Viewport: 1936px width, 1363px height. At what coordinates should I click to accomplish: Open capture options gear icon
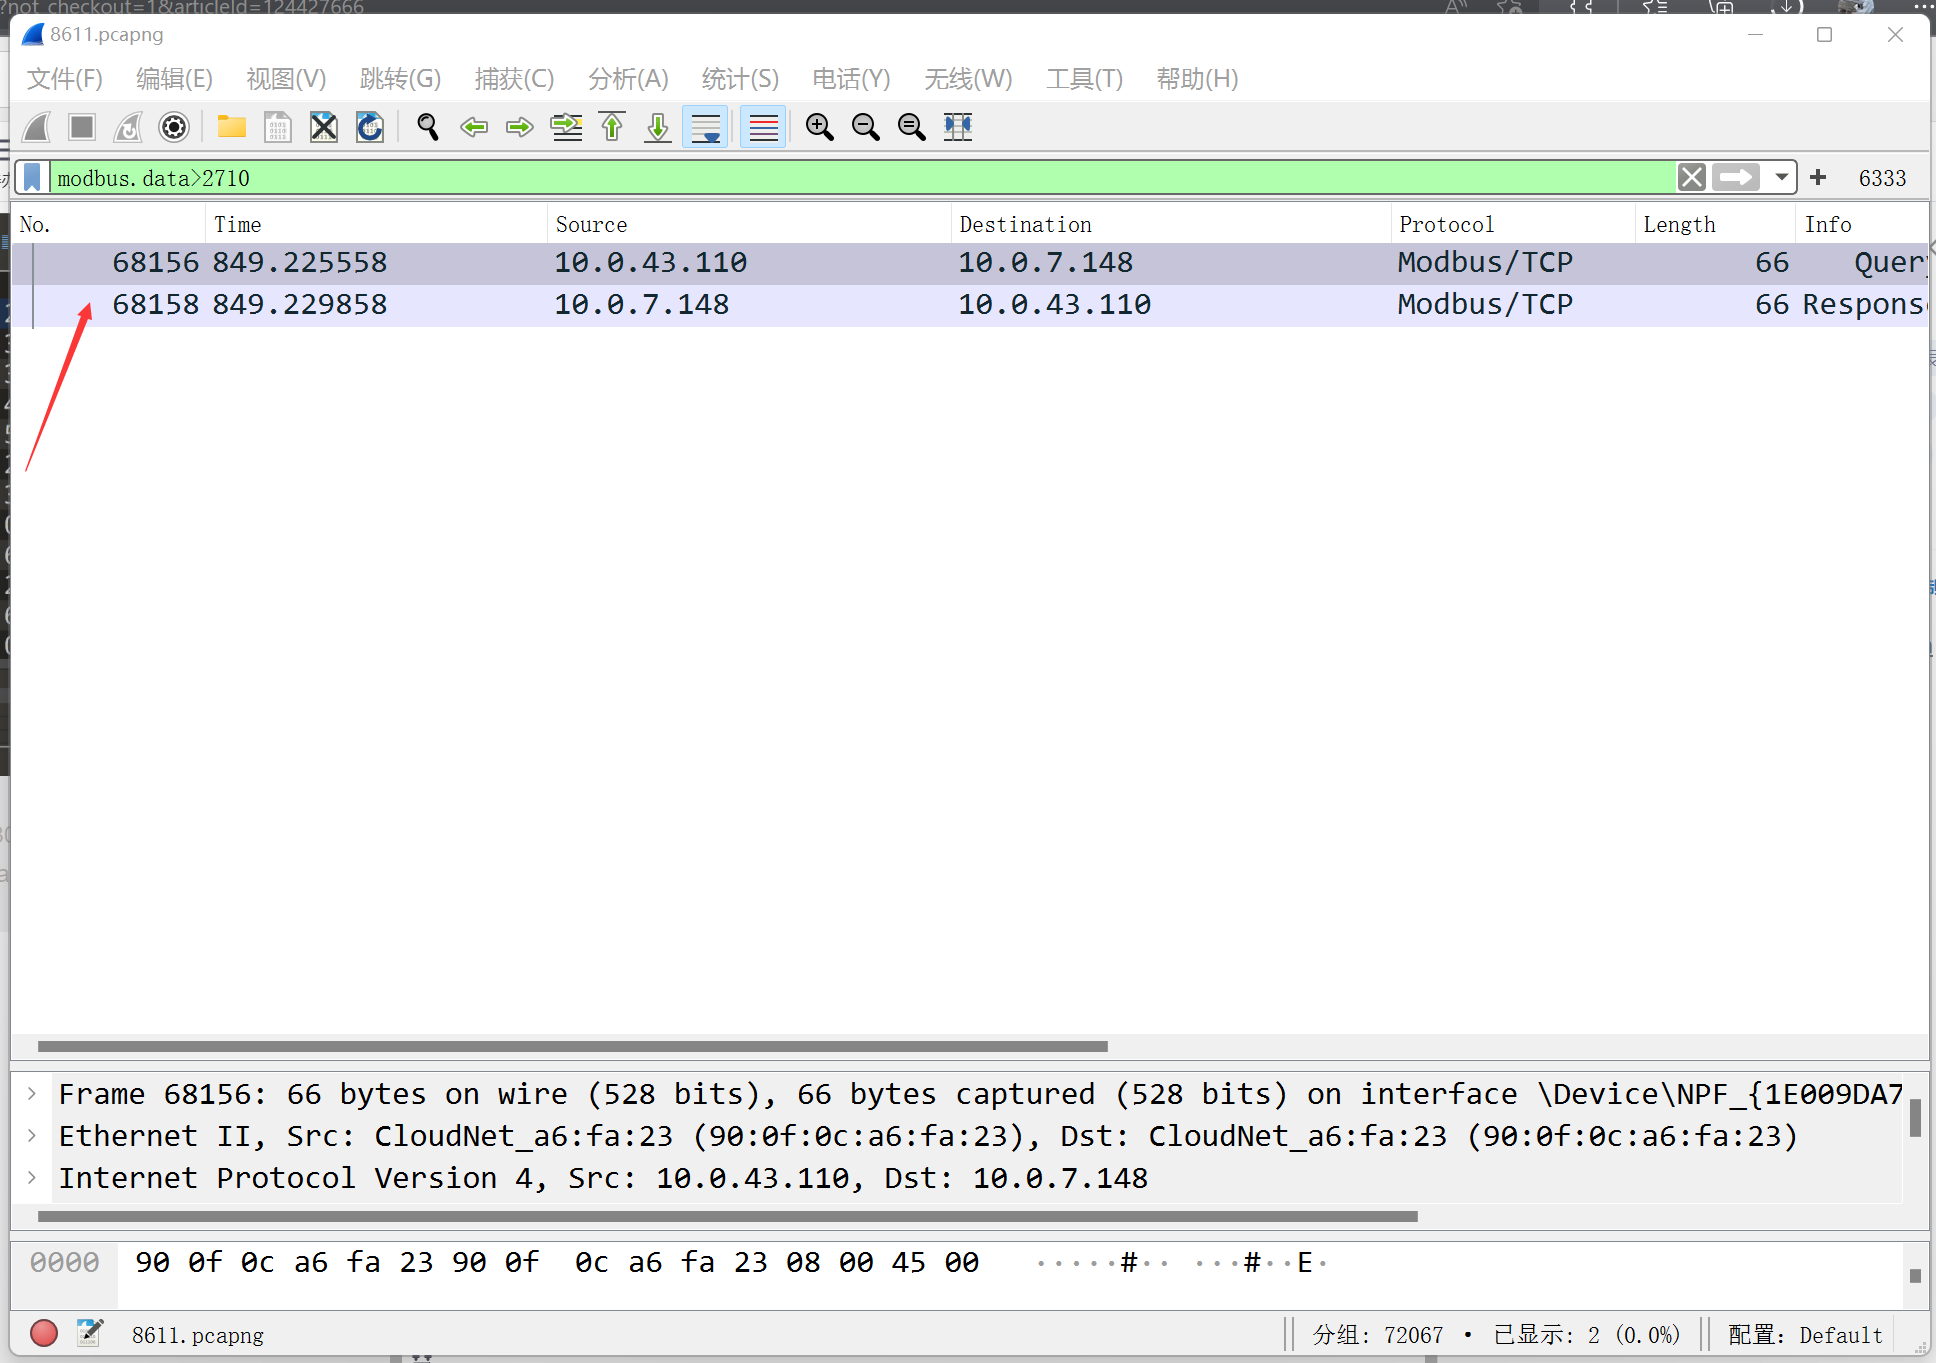[x=174, y=127]
